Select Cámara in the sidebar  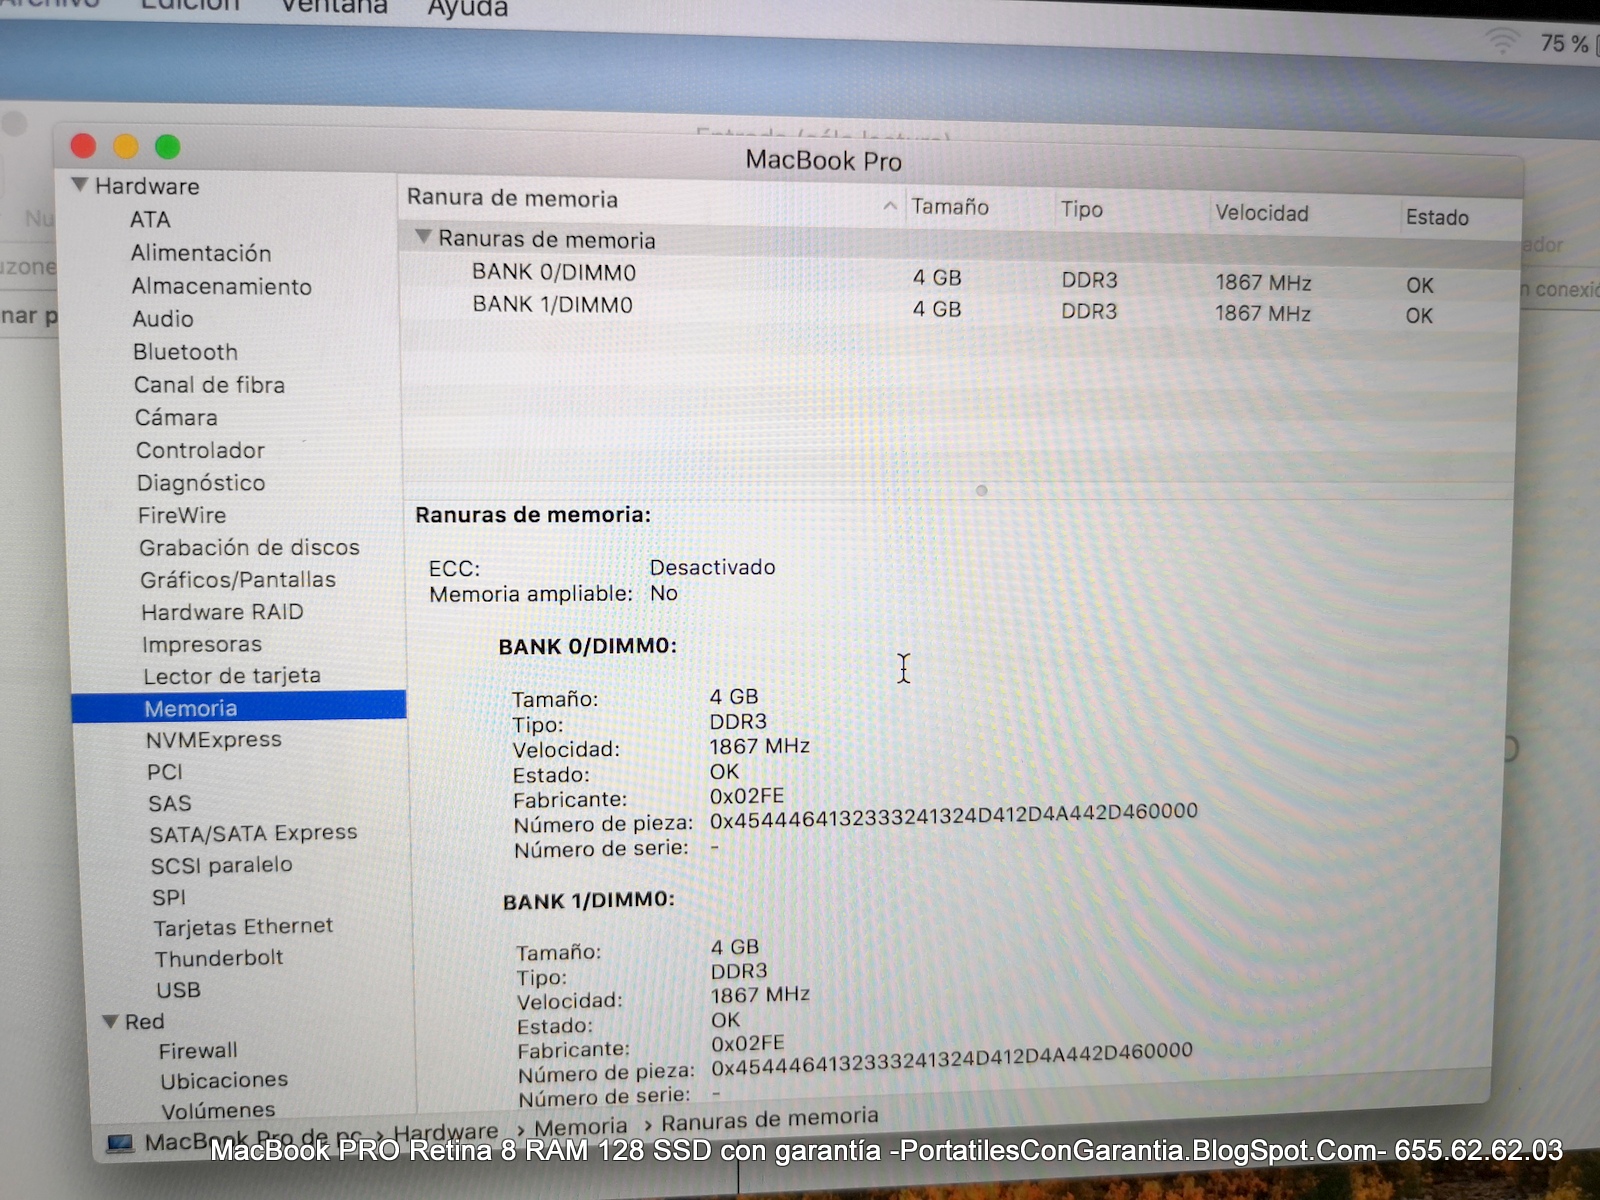pyautogui.click(x=176, y=417)
